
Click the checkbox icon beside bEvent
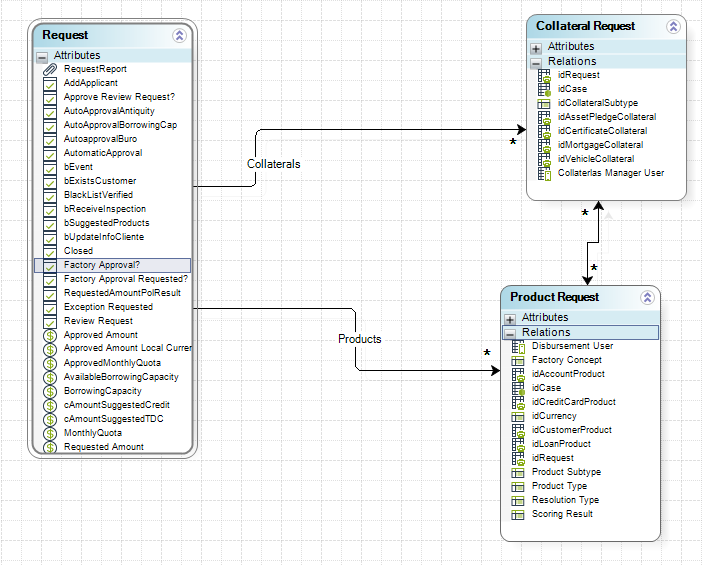50,167
